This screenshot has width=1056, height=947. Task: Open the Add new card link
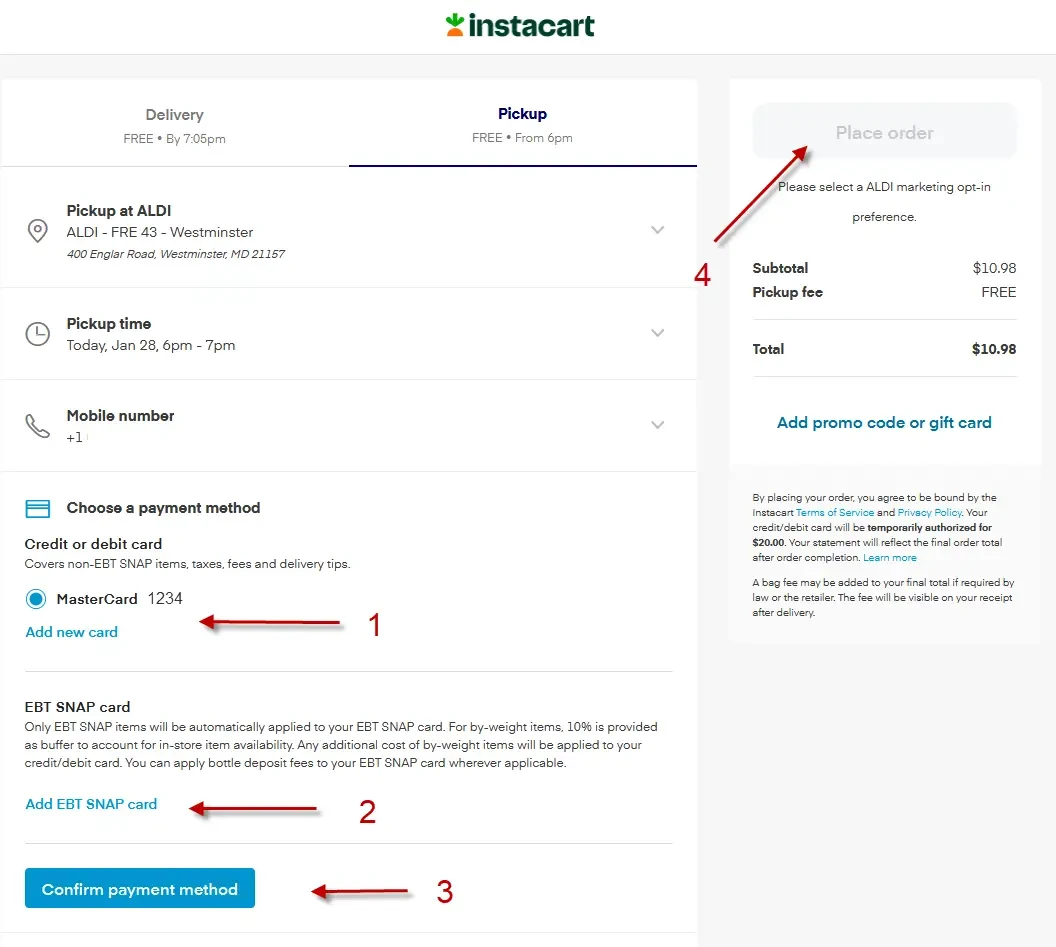coord(71,632)
